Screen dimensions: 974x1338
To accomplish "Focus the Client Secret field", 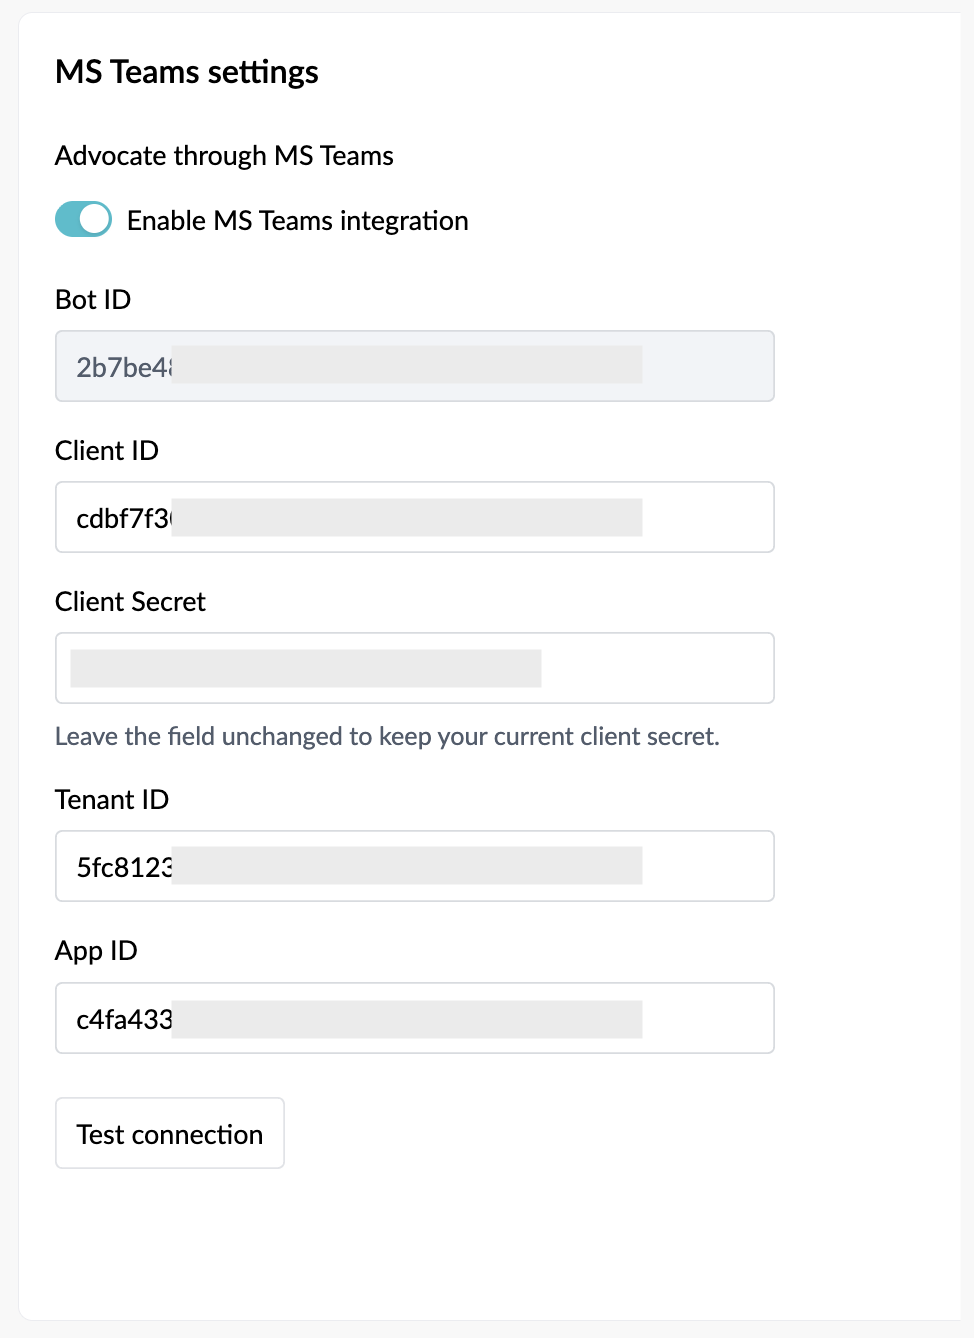I will 414,668.
